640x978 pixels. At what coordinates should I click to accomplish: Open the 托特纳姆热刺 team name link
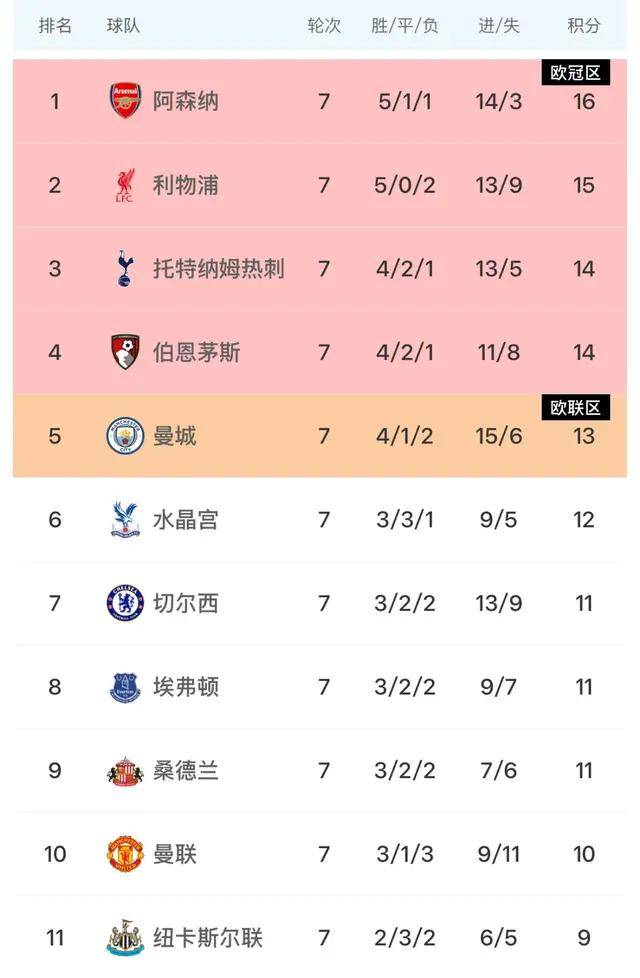218,268
